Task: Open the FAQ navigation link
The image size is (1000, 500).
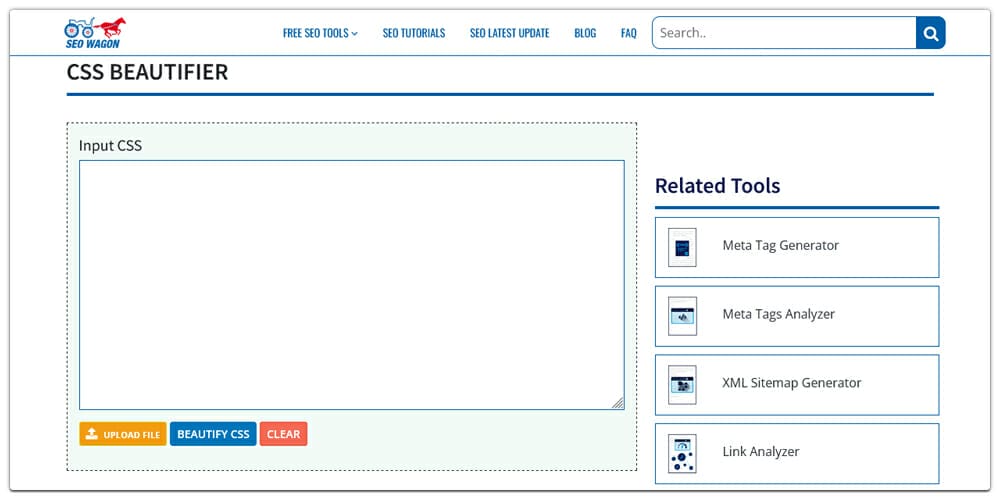Action: point(628,33)
